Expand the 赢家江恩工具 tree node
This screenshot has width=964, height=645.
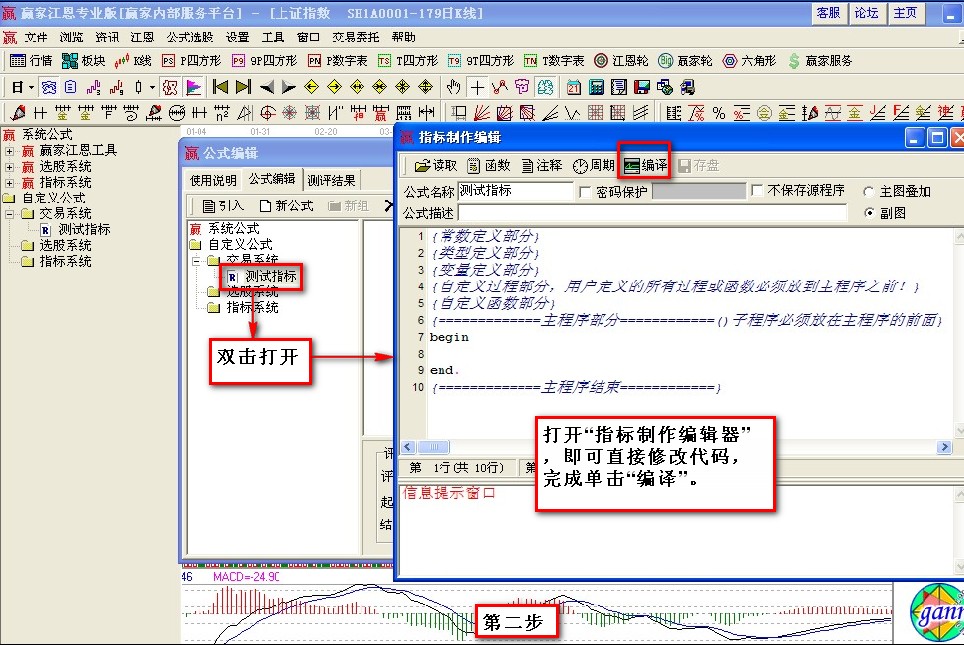10,151
